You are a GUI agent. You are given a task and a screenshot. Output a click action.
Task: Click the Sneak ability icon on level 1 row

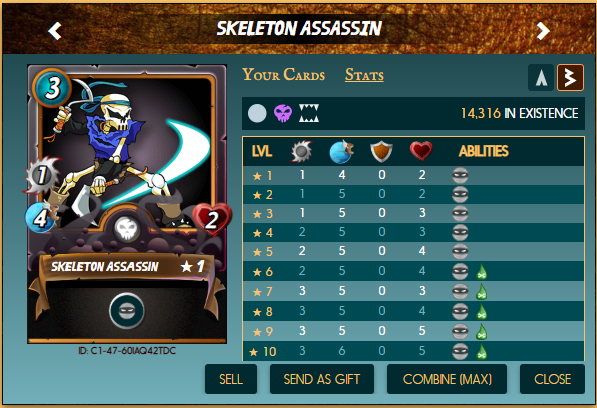460,175
